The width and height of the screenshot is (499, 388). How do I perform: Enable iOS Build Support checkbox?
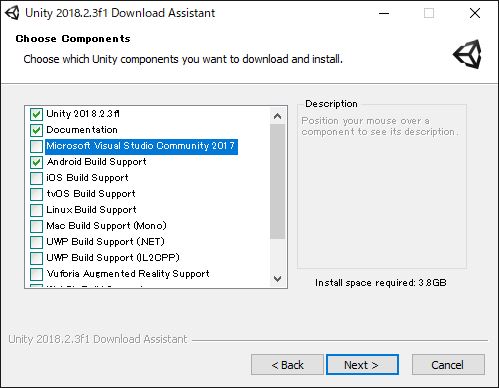(x=36, y=178)
